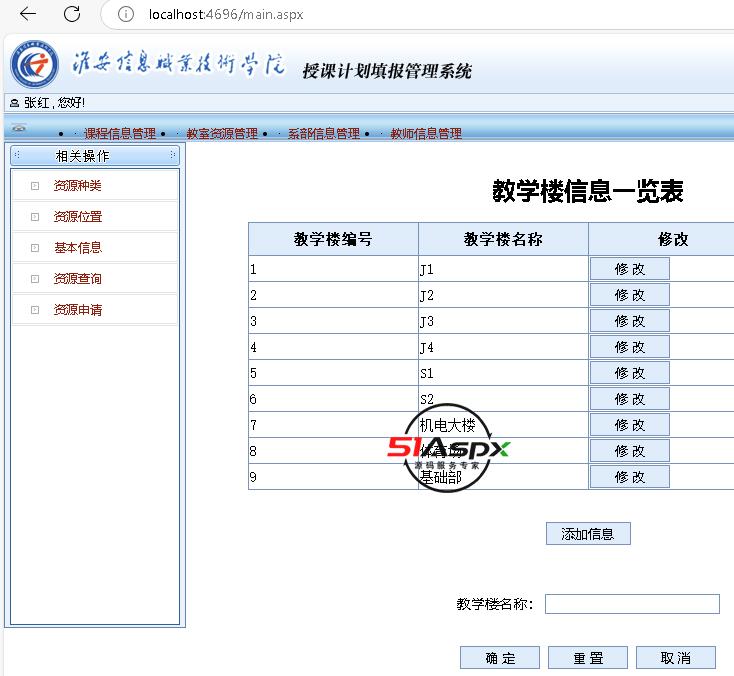Reload the page with the refresh icon
The width and height of the screenshot is (734, 676).
click(72, 14)
